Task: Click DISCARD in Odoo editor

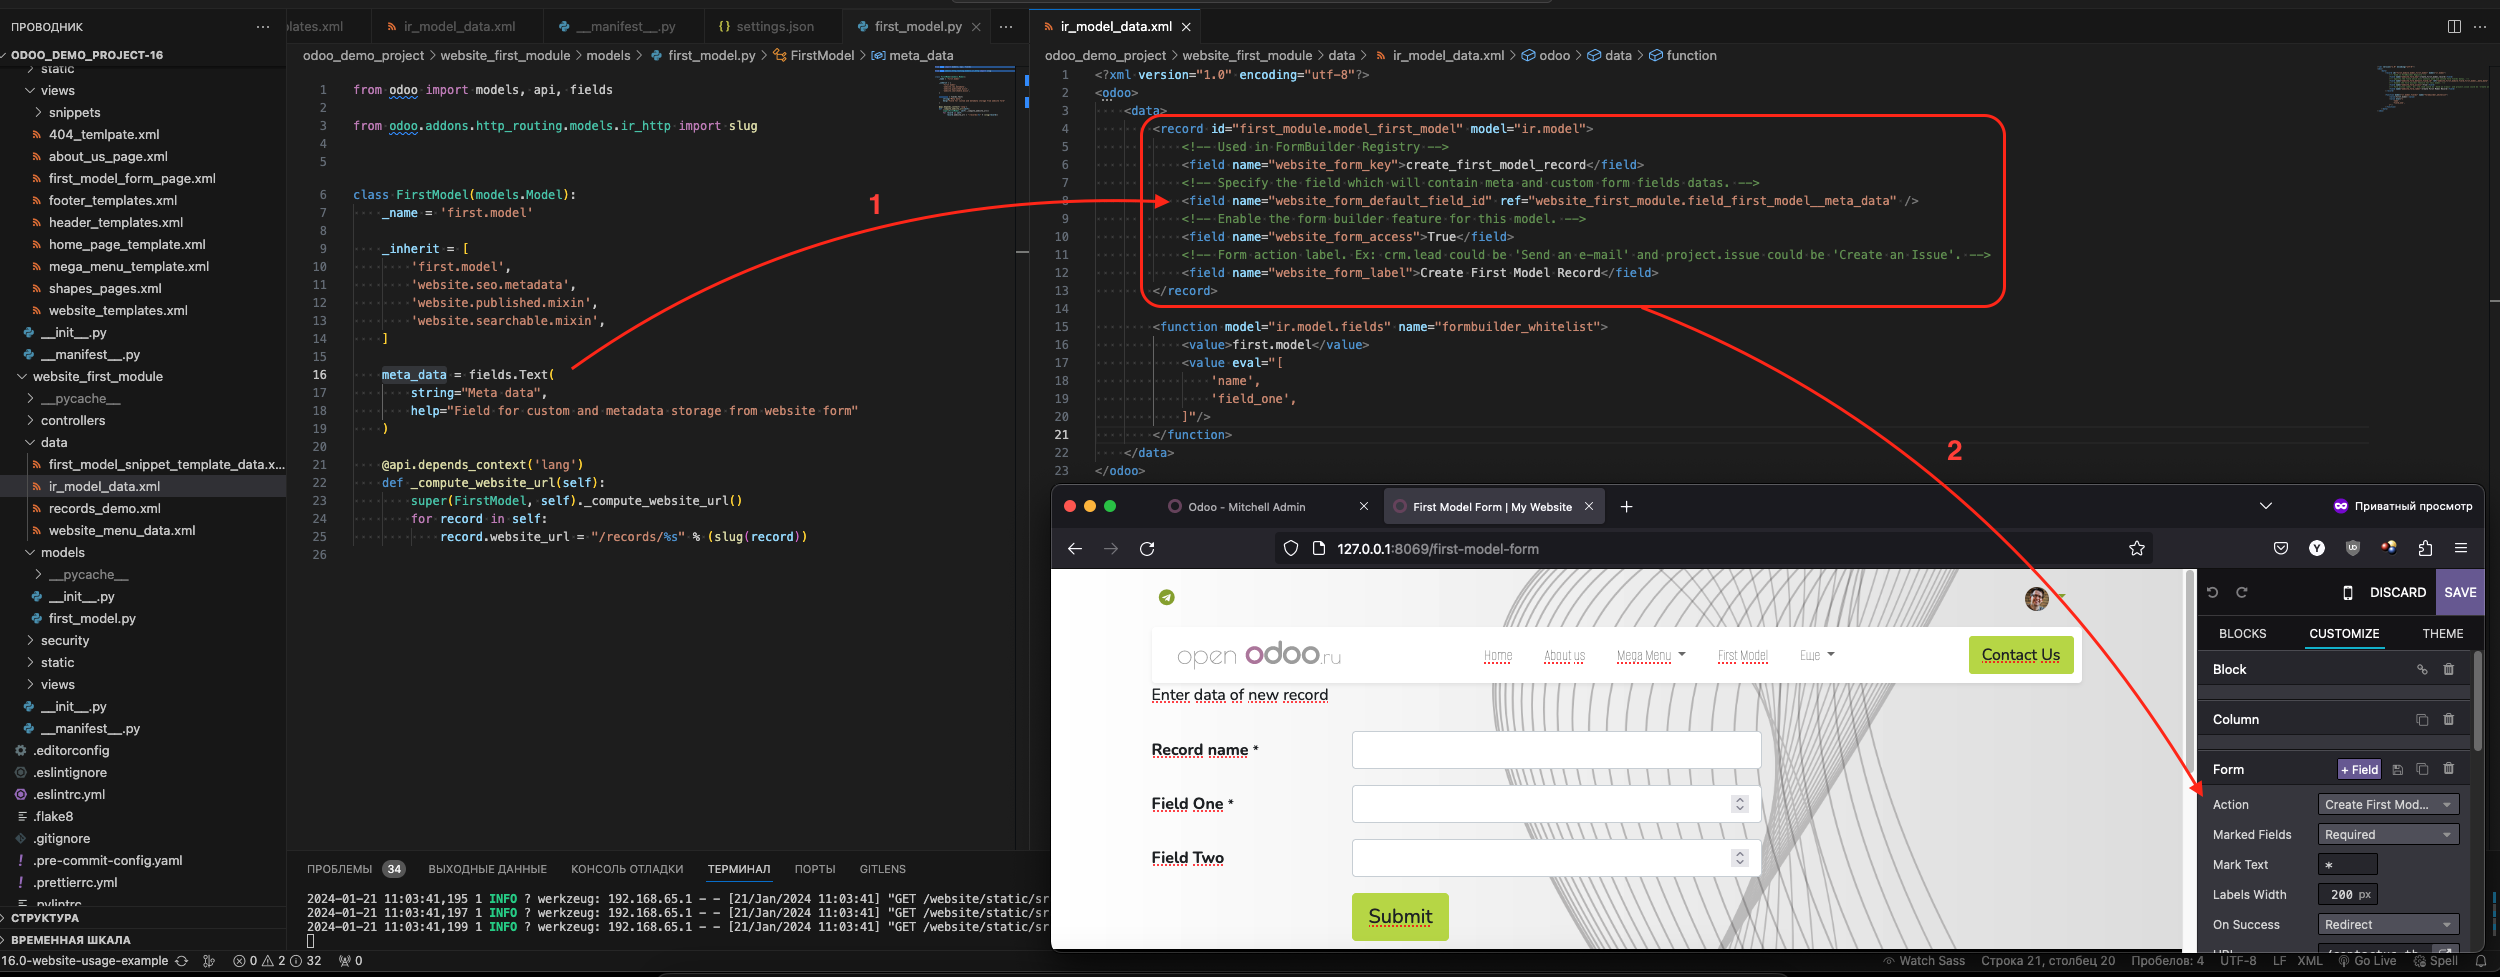Action: click(x=2397, y=593)
